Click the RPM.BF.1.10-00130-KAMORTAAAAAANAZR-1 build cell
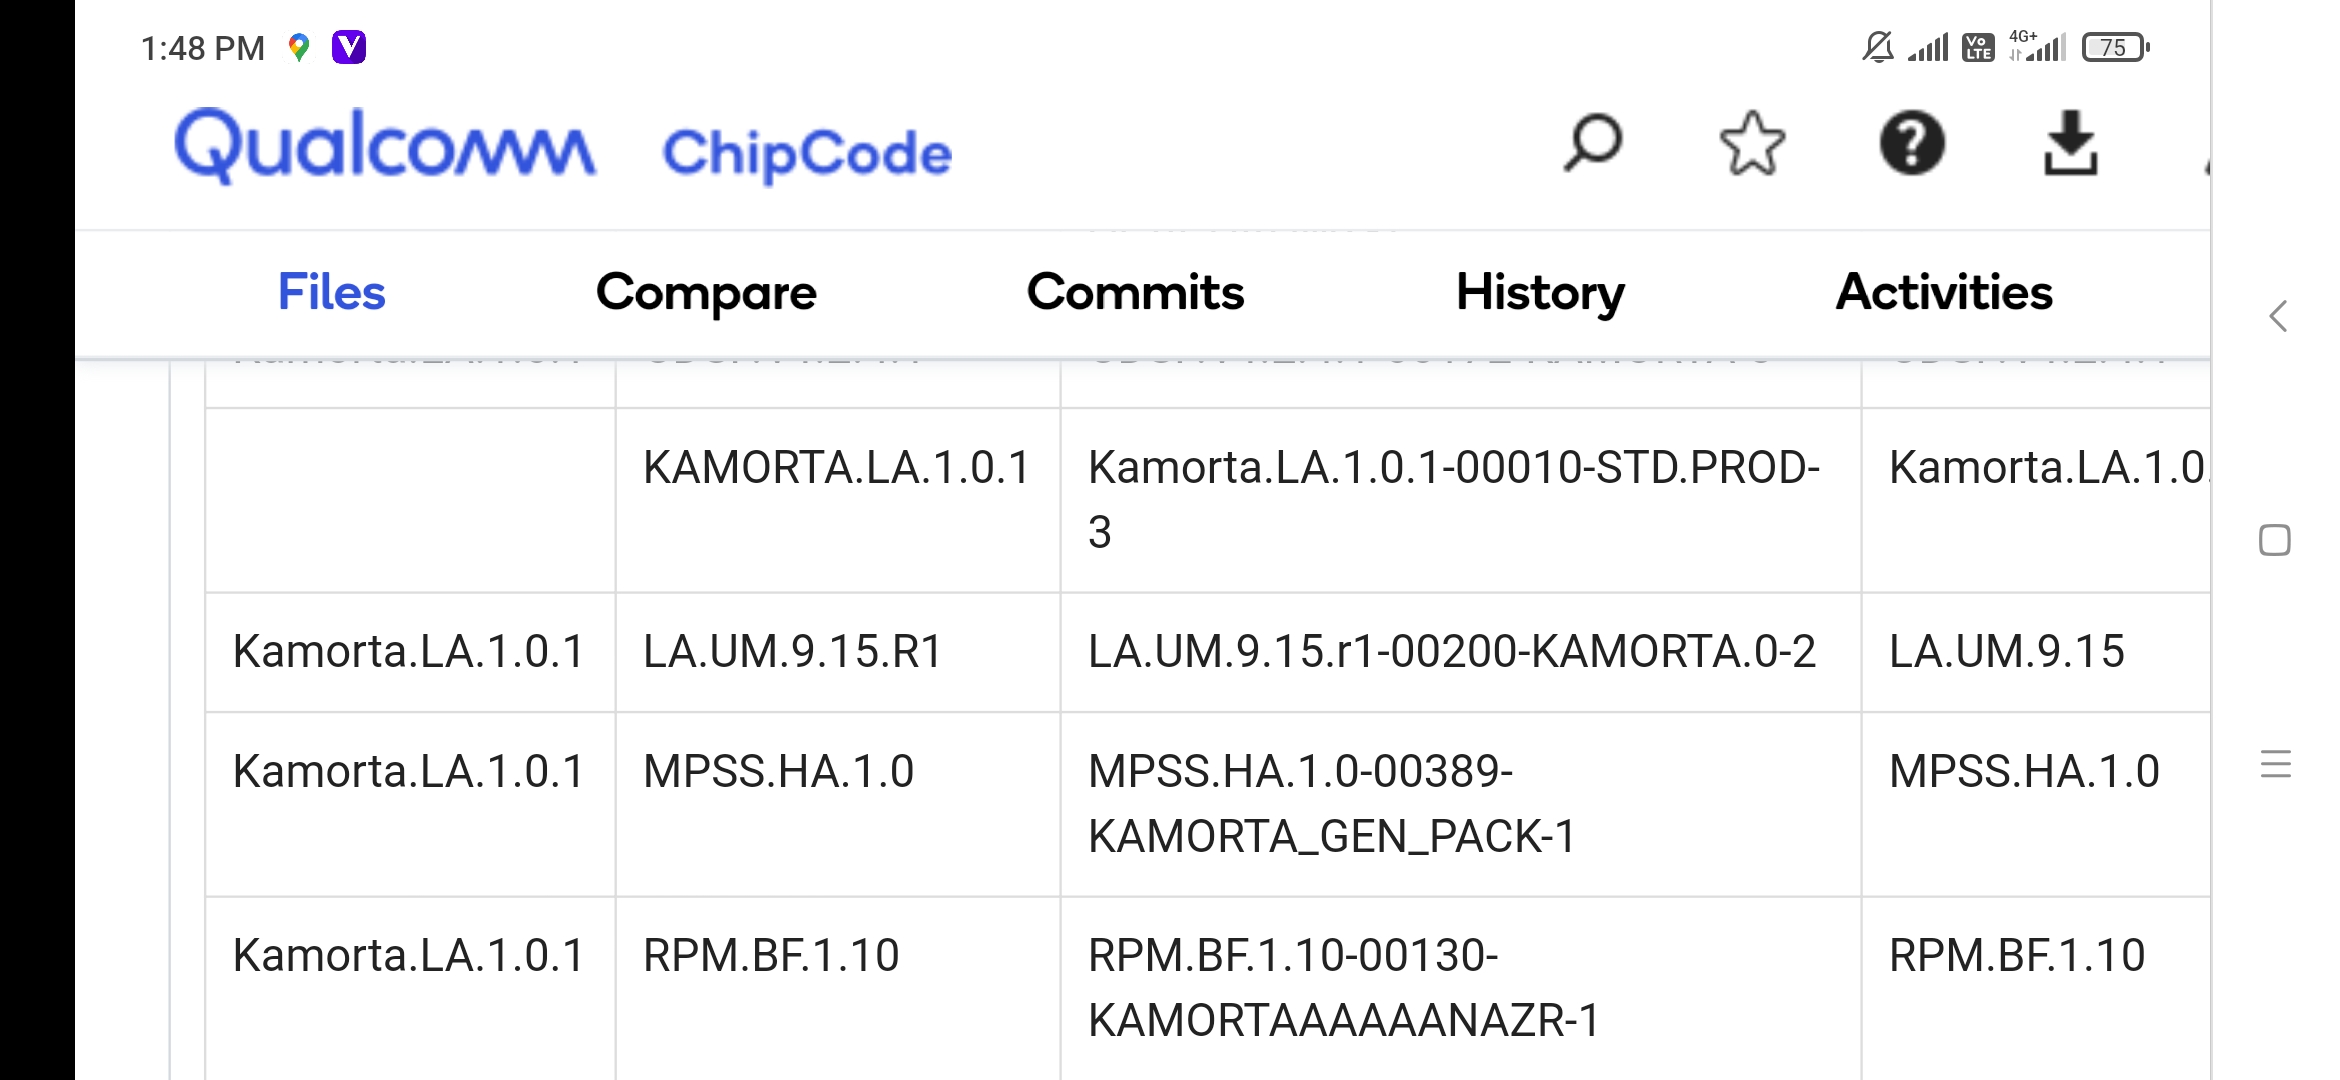The height and width of the screenshot is (1080, 2340). (1460, 988)
